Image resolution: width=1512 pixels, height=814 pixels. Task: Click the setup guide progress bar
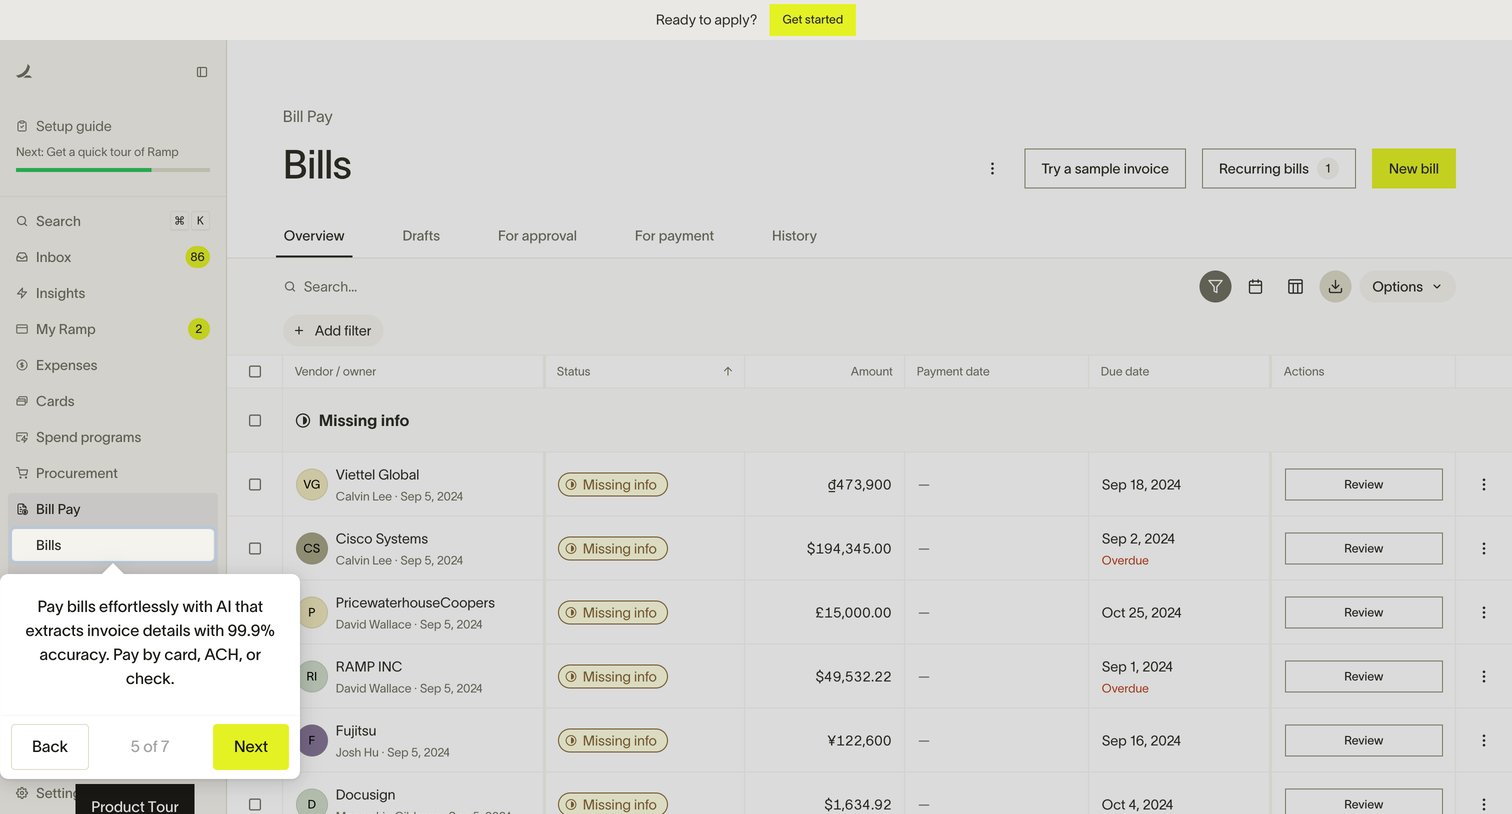click(x=113, y=170)
